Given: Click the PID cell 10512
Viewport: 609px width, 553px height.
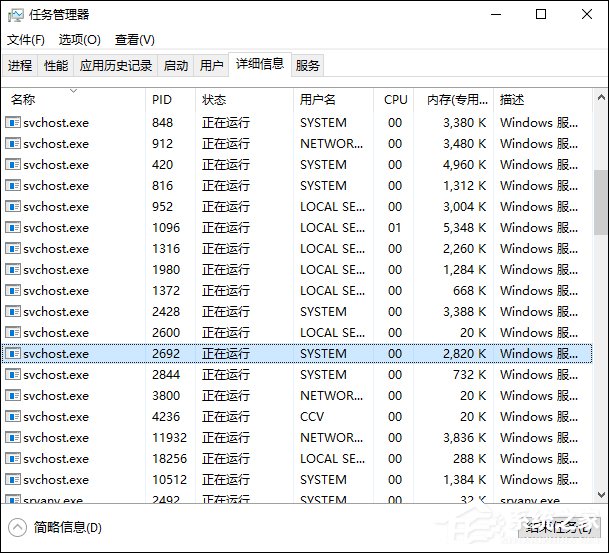Looking at the screenshot, I should pyautogui.click(x=169, y=479).
